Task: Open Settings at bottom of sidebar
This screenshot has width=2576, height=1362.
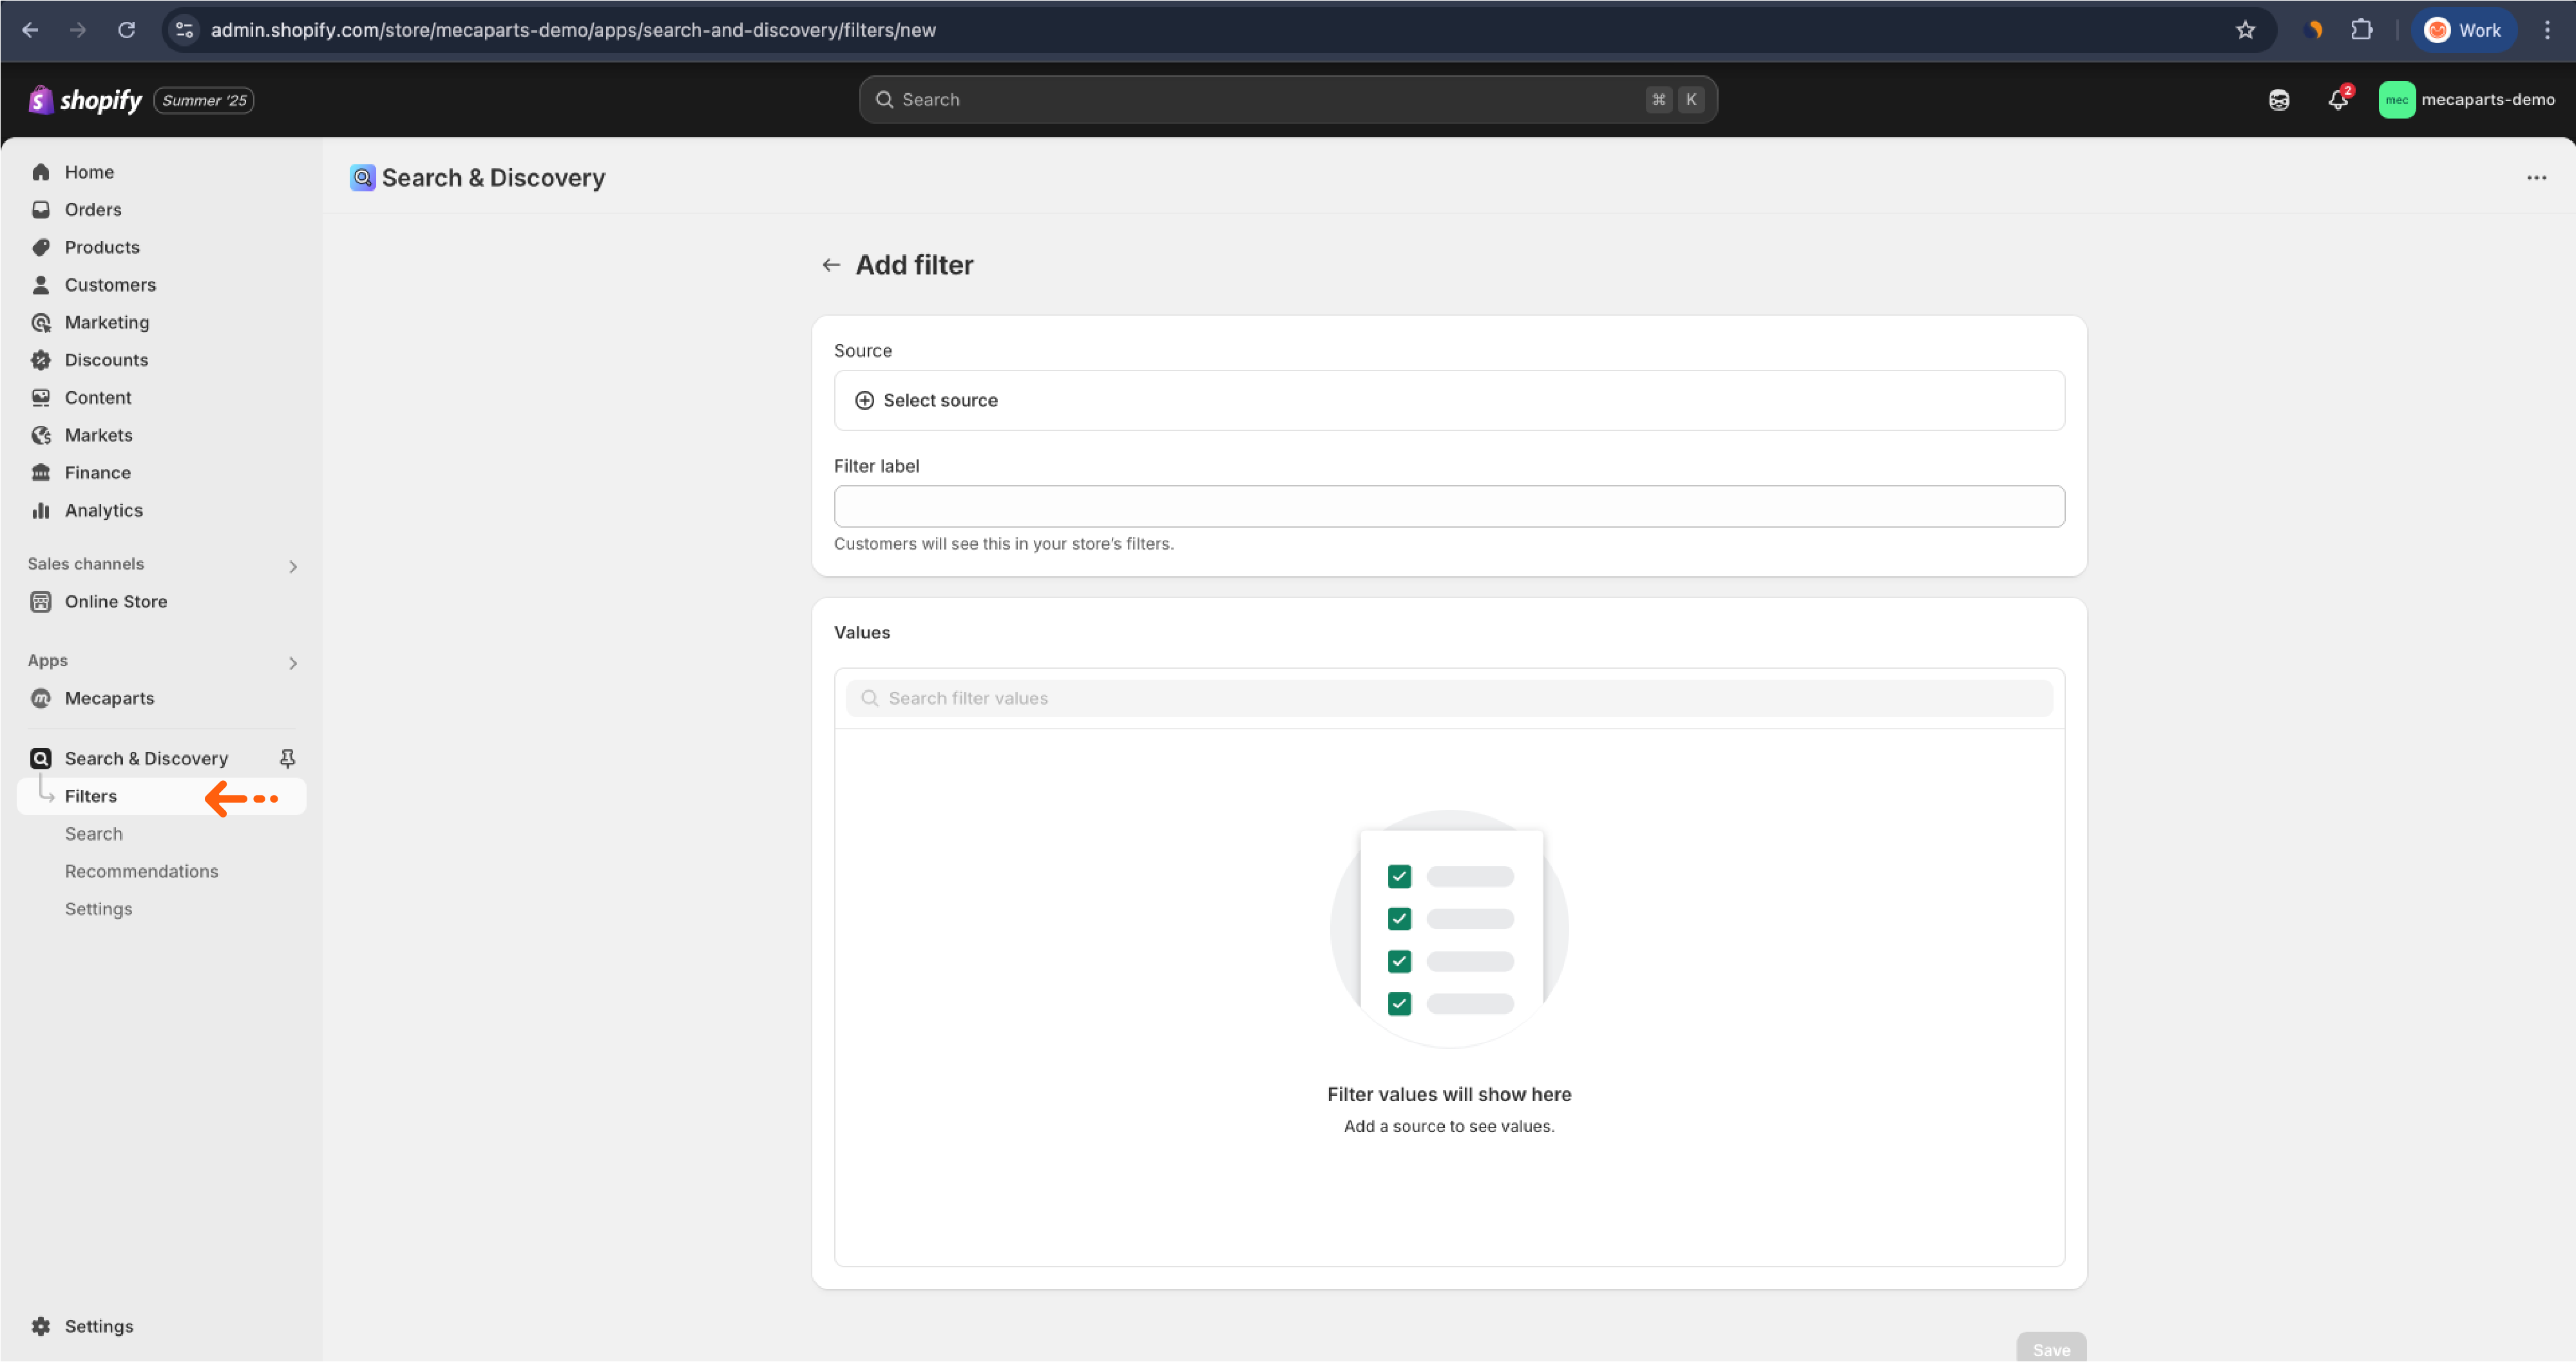Action: [x=98, y=1326]
